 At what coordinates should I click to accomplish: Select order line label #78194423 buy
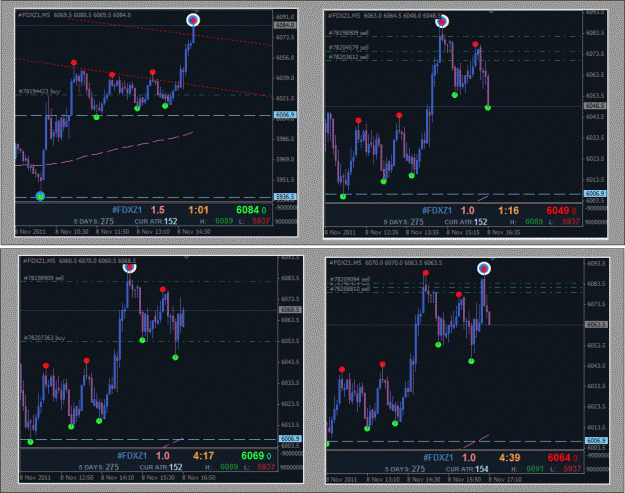pos(39,92)
